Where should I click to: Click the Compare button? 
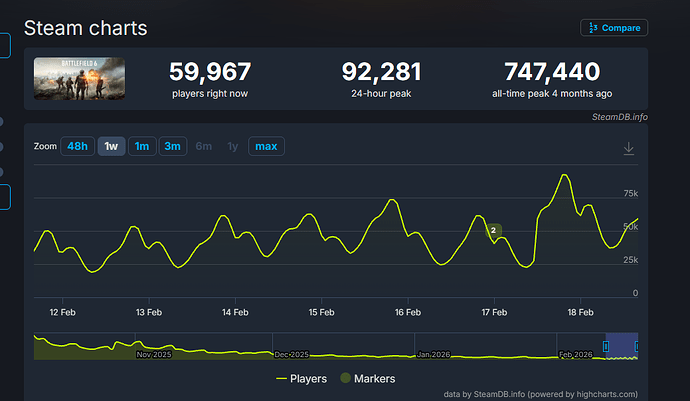tap(614, 28)
